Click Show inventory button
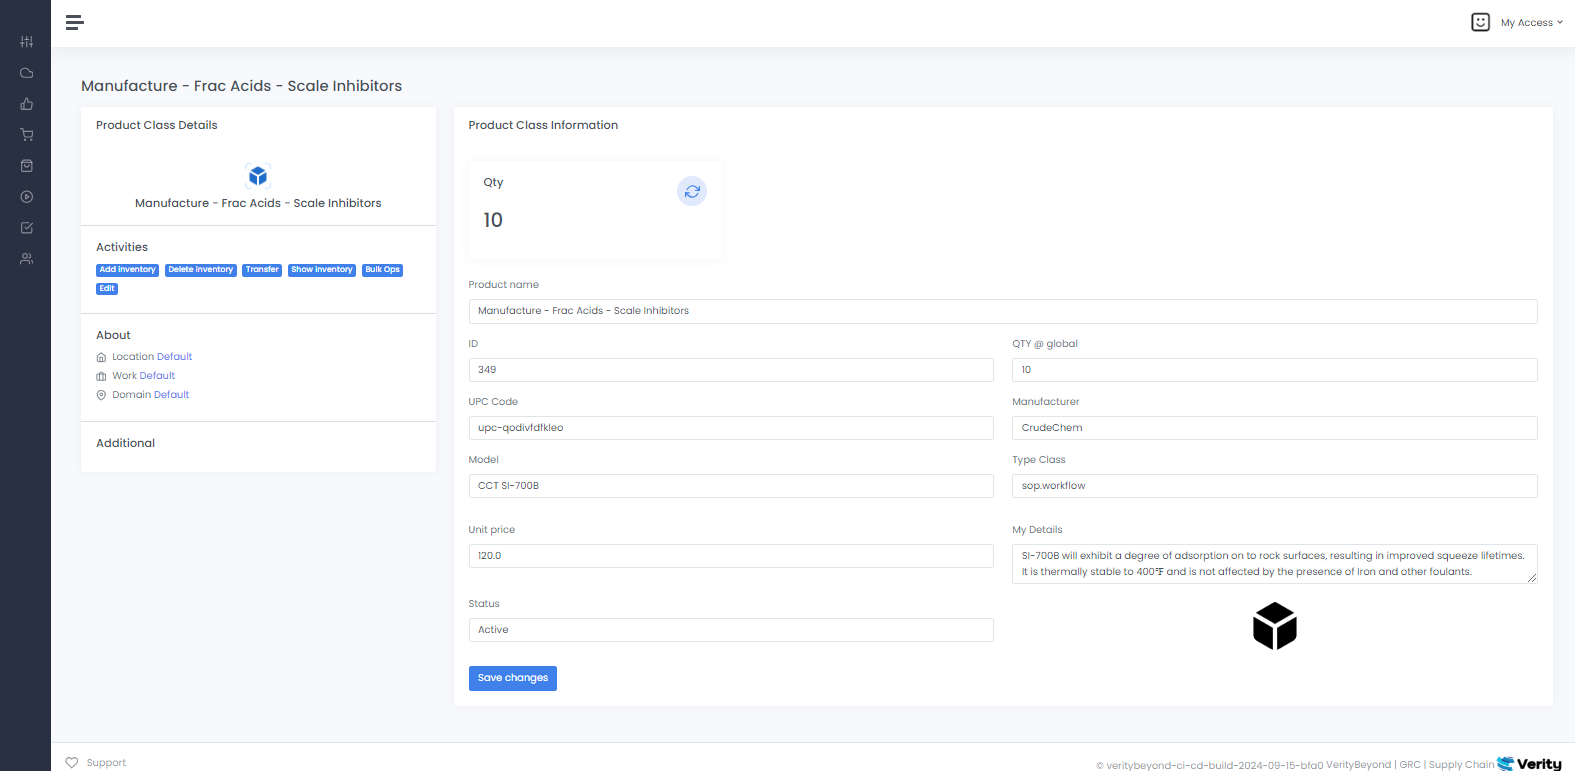Viewport: 1575px width, 771px height. coord(321,270)
